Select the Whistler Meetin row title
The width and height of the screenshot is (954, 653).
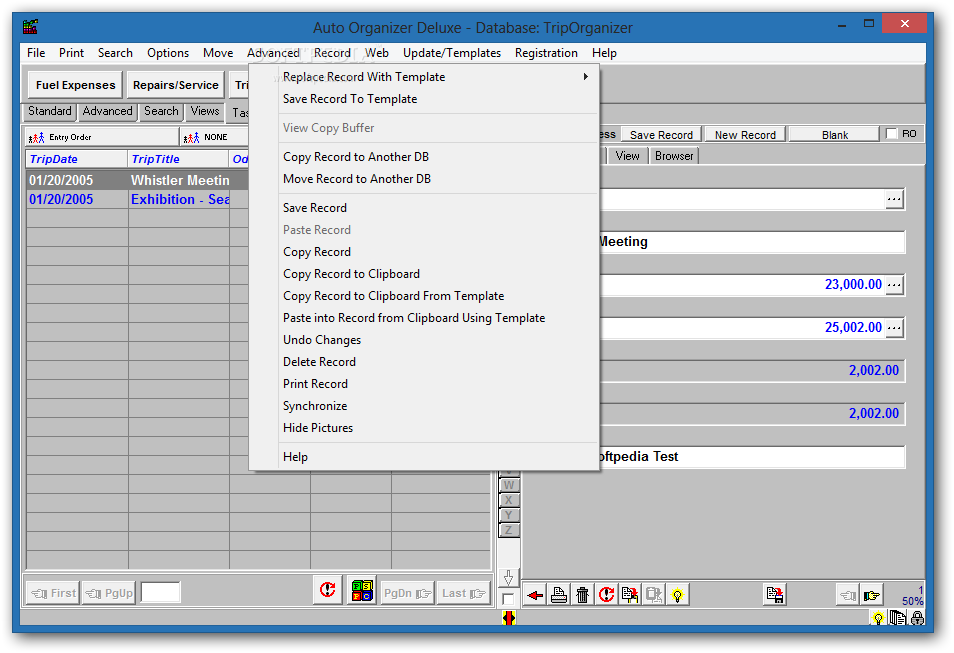pyautogui.click(x=179, y=180)
